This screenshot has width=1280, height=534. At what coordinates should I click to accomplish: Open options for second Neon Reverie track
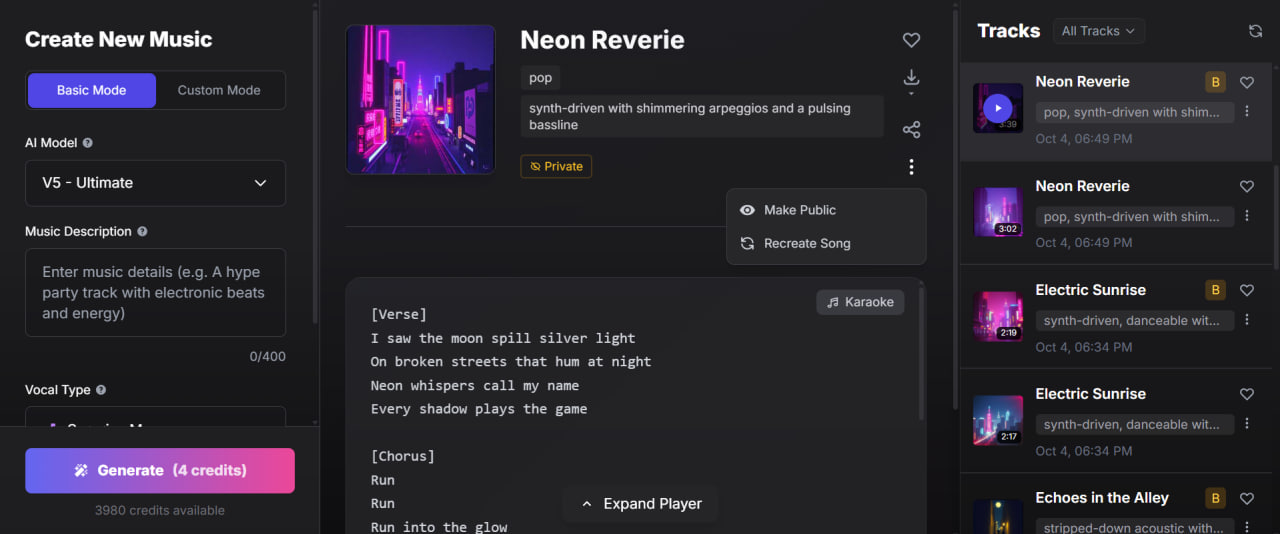pyautogui.click(x=1246, y=216)
